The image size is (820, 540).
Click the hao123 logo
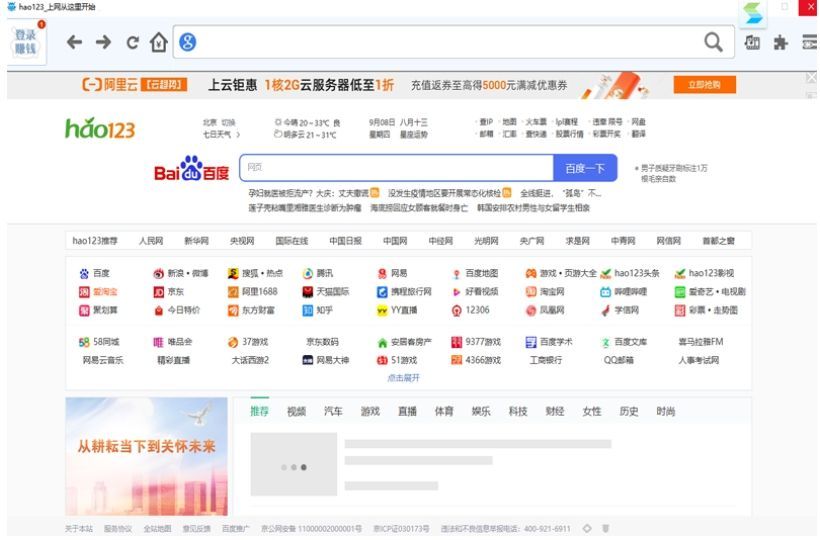coord(100,128)
